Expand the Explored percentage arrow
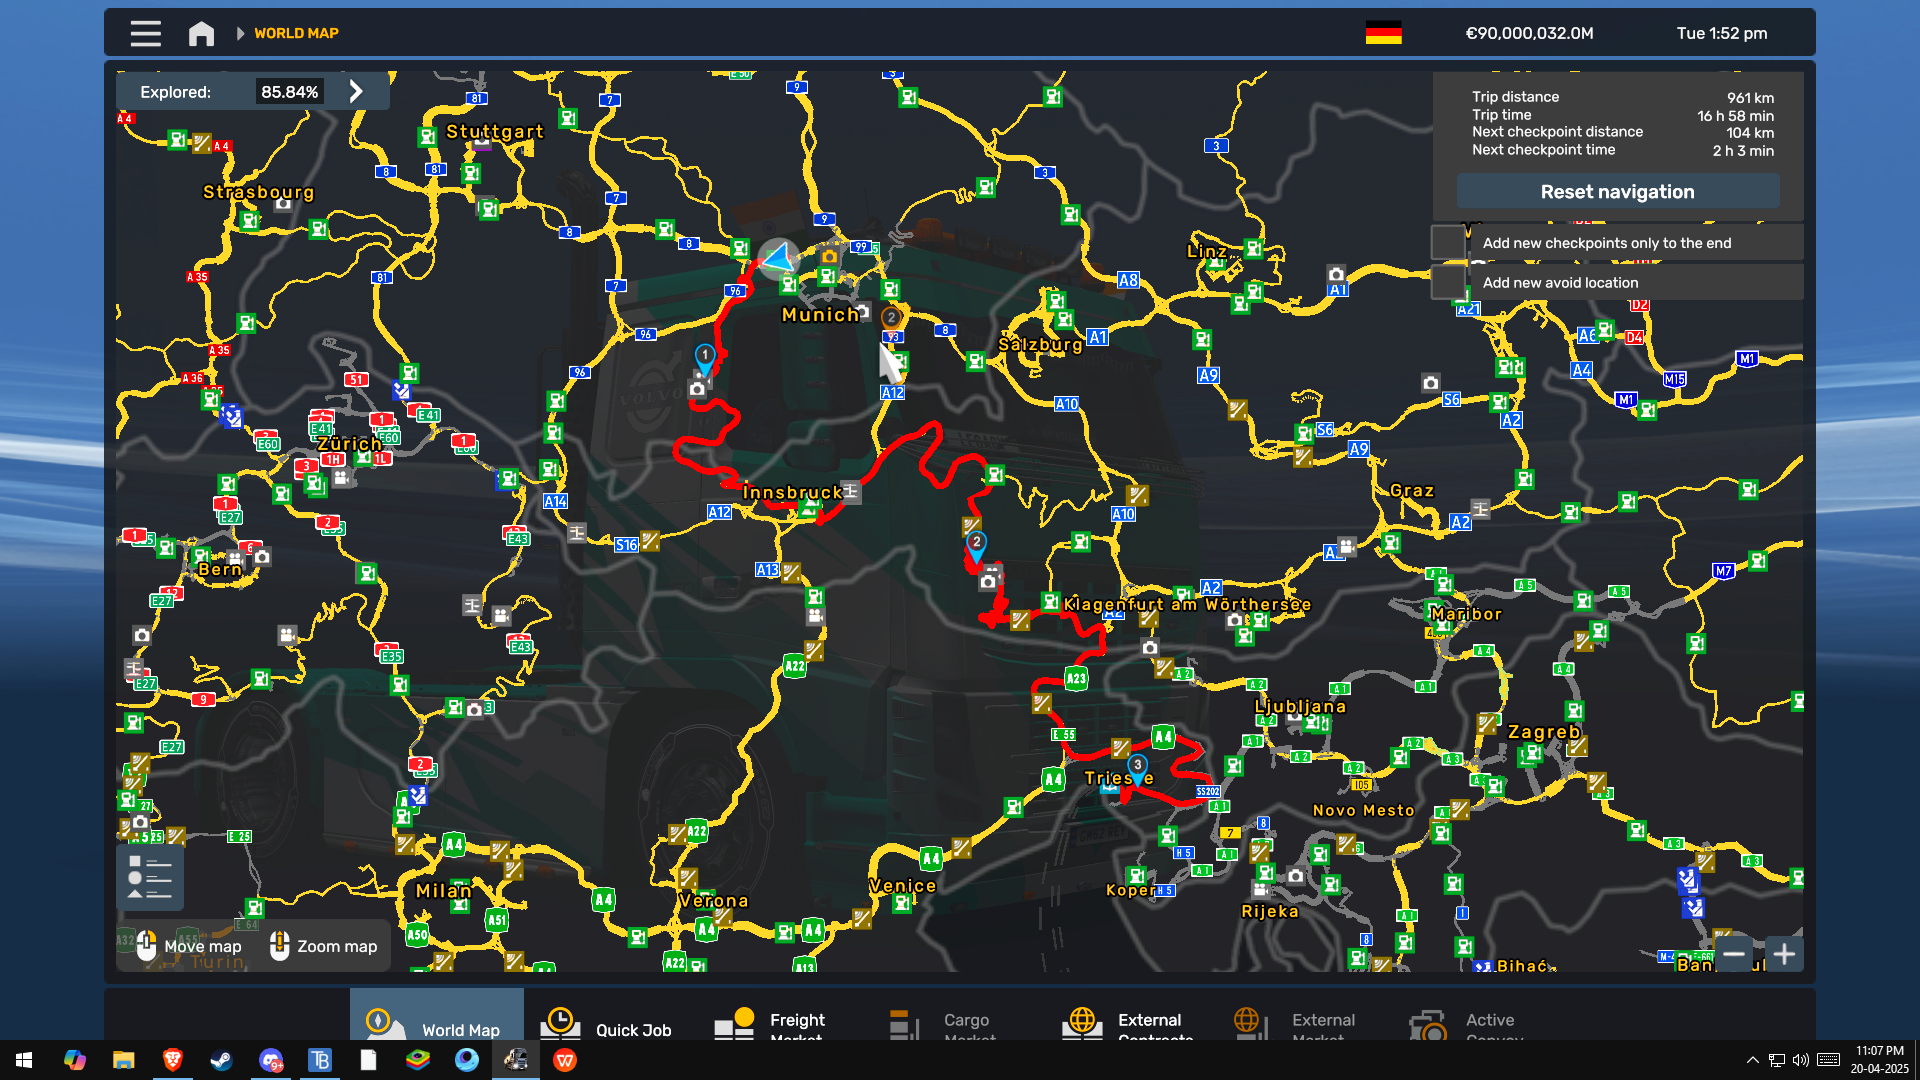 [356, 92]
